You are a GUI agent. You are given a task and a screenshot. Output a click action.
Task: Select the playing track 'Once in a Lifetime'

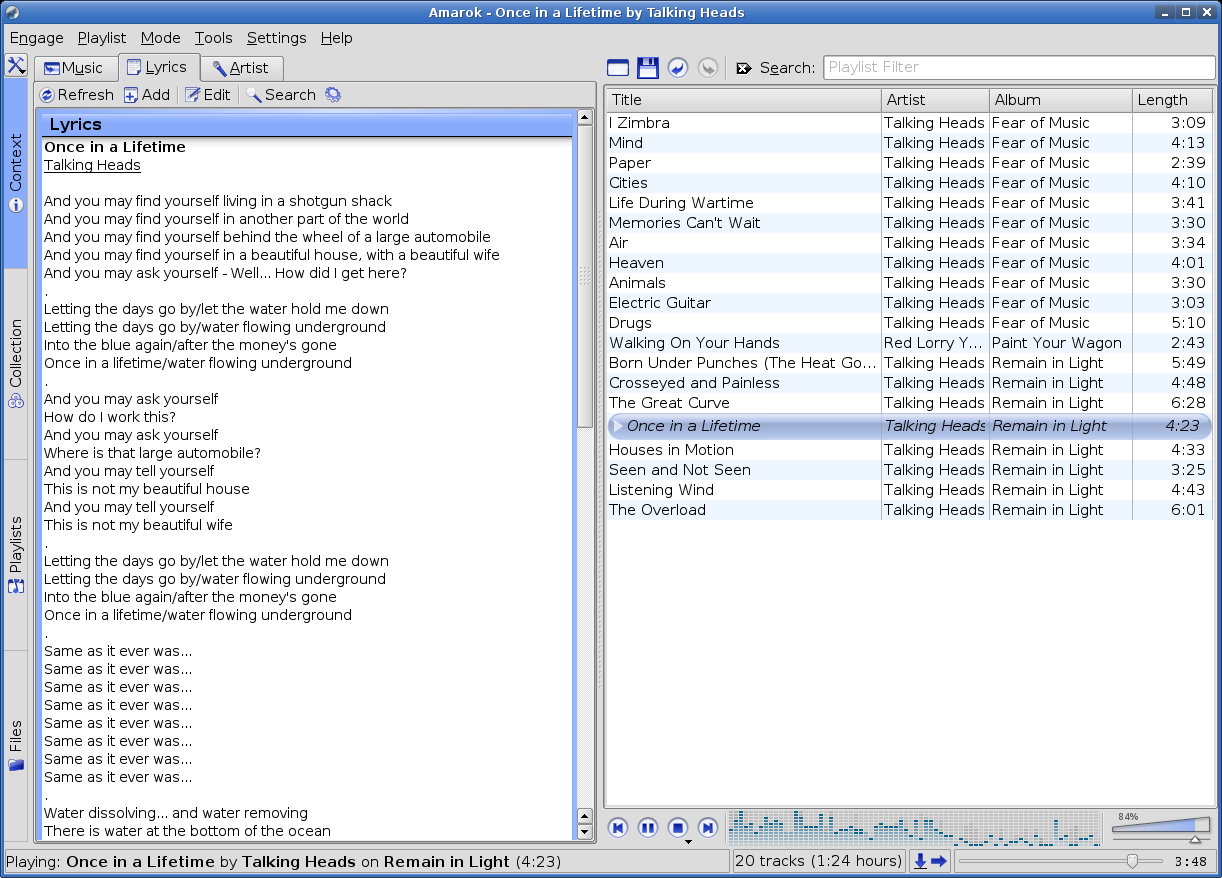tap(909, 426)
